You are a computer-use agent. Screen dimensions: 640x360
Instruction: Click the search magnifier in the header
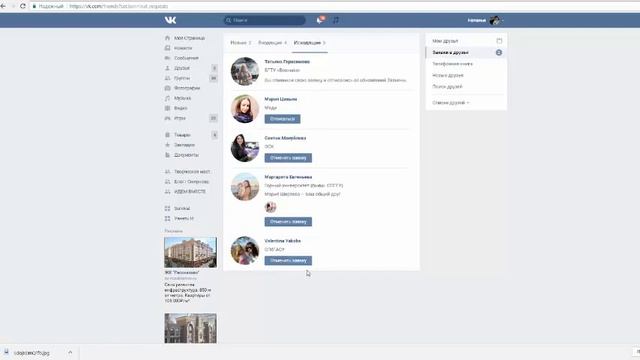[x=229, y=20]
